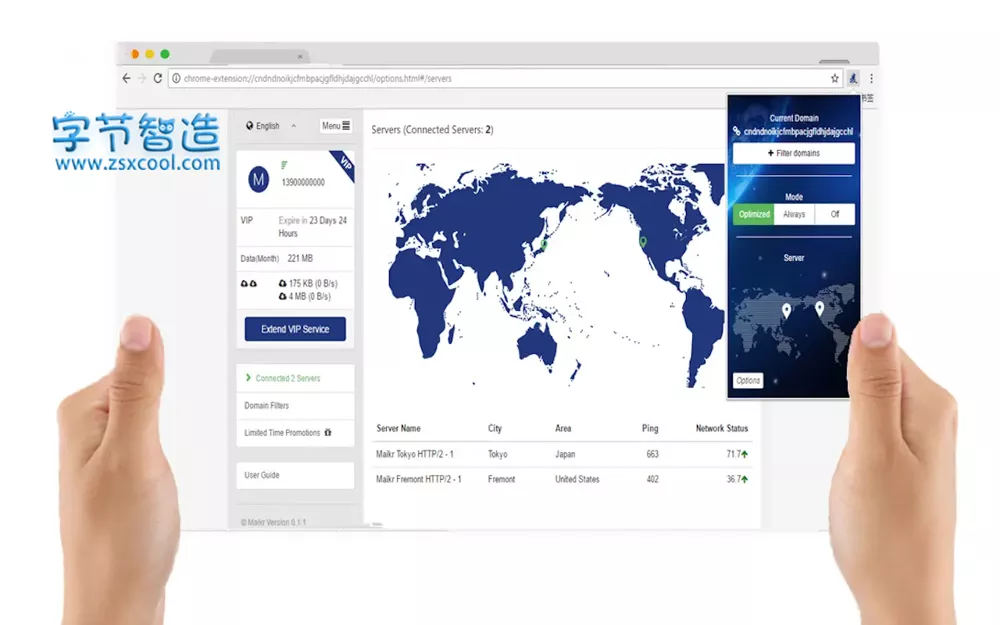Open Domain Filters menu item
Screen dimensions: 1000x625
coord(295,406)
